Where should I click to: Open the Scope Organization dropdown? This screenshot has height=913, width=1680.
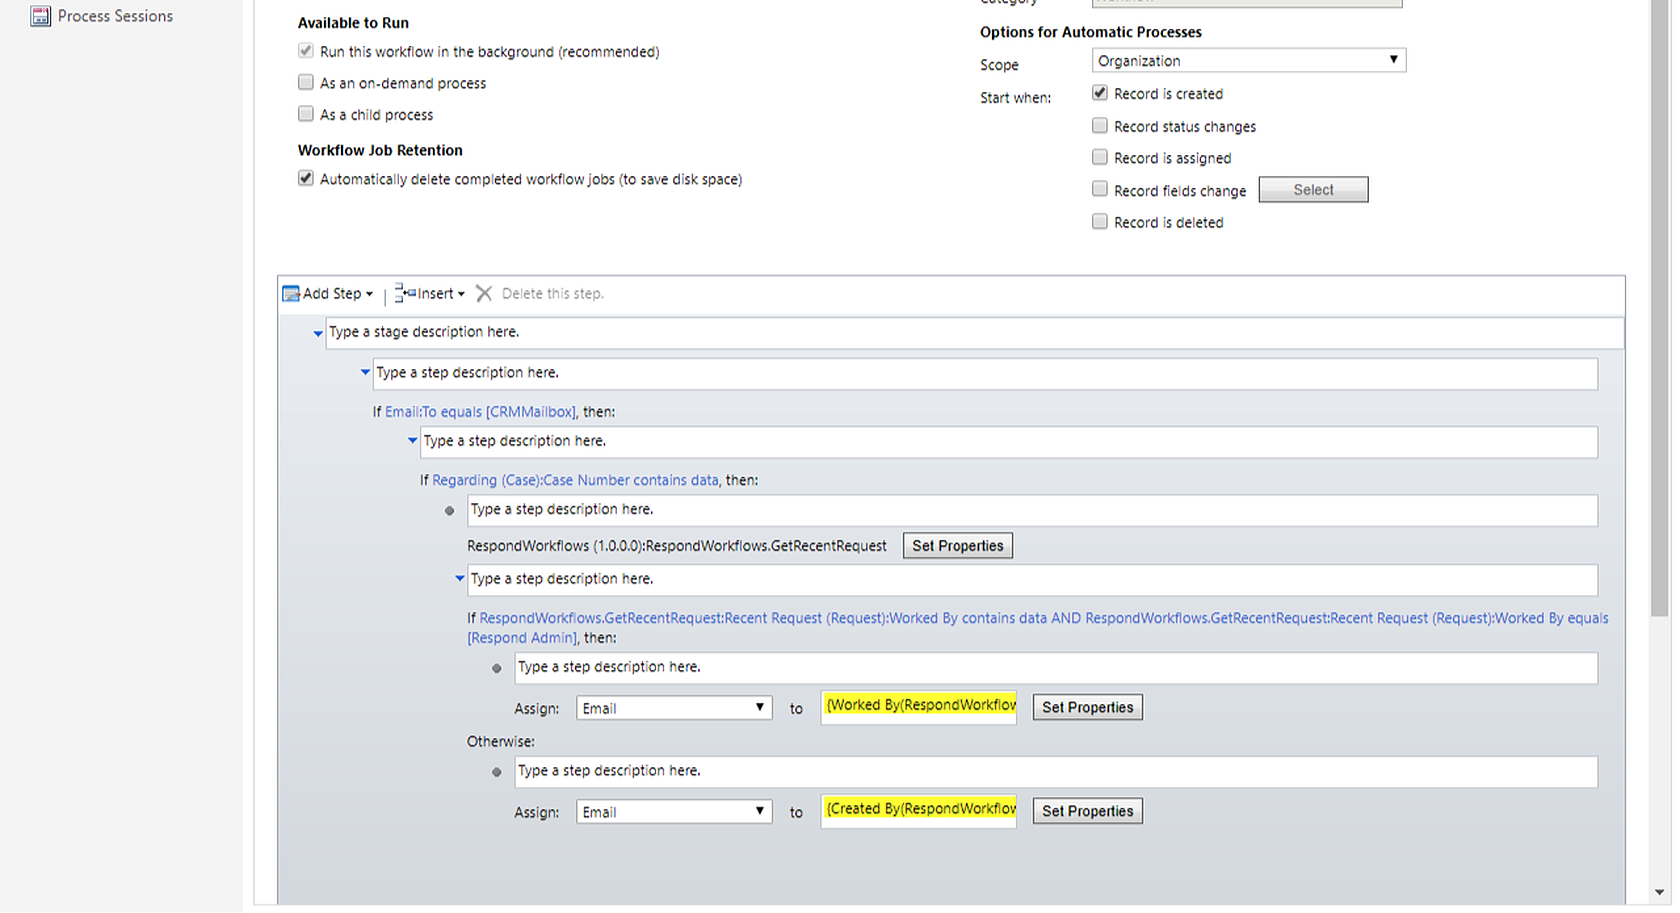1249,60
